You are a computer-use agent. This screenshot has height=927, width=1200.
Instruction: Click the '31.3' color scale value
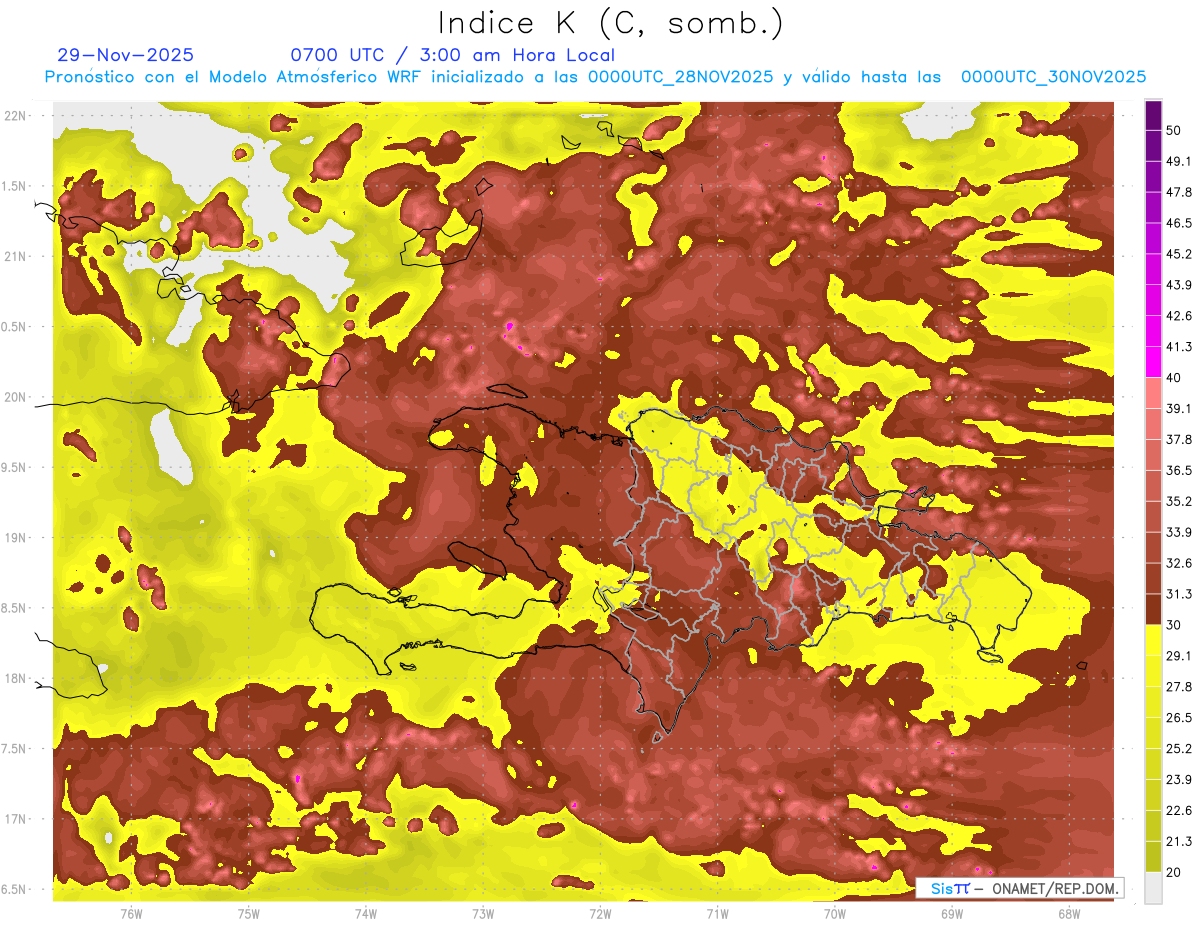tap(1179, 594)
